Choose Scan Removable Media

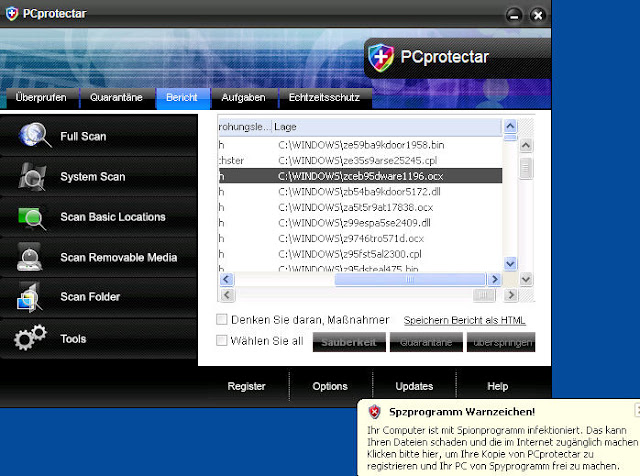(99, 257)
